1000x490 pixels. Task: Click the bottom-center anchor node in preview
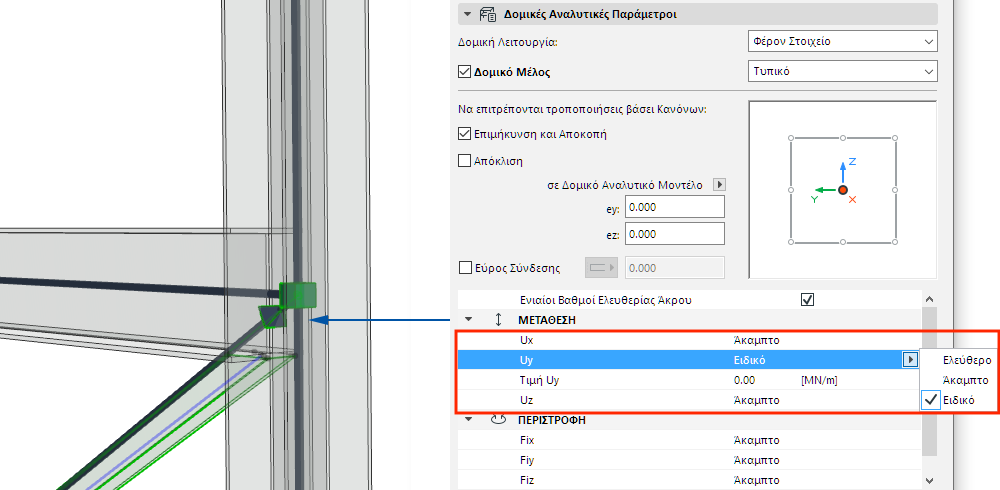843,242
